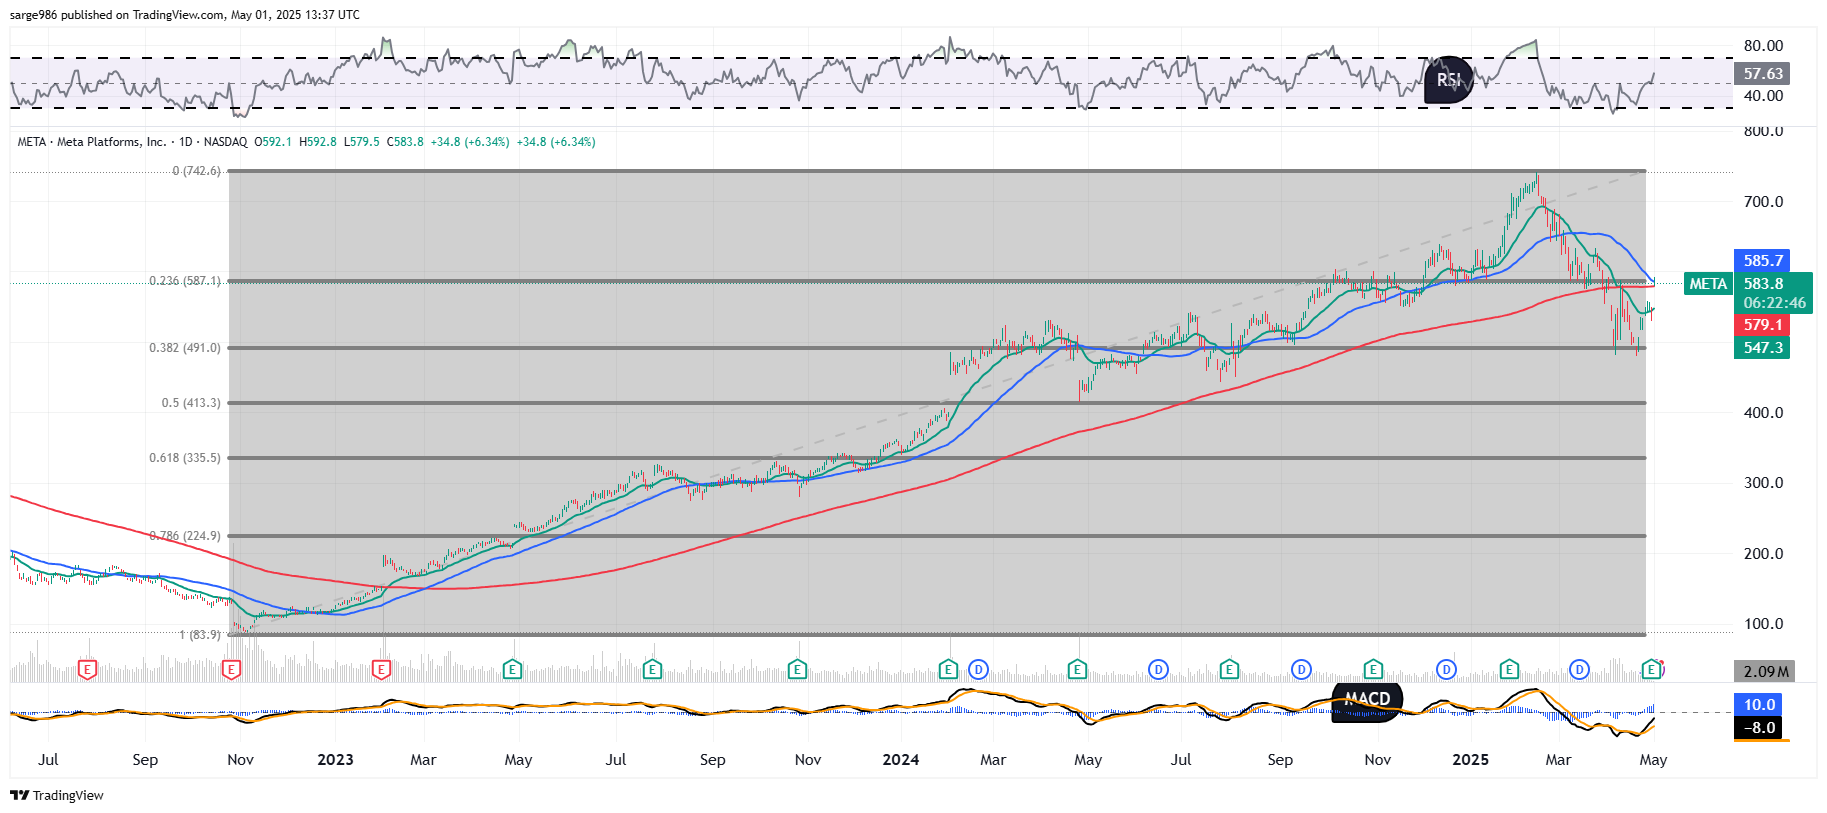The width and height of the screenshot is (1827, 813).
Task: Click the red 579.1 moving average label
Action: click(1762, 325)
